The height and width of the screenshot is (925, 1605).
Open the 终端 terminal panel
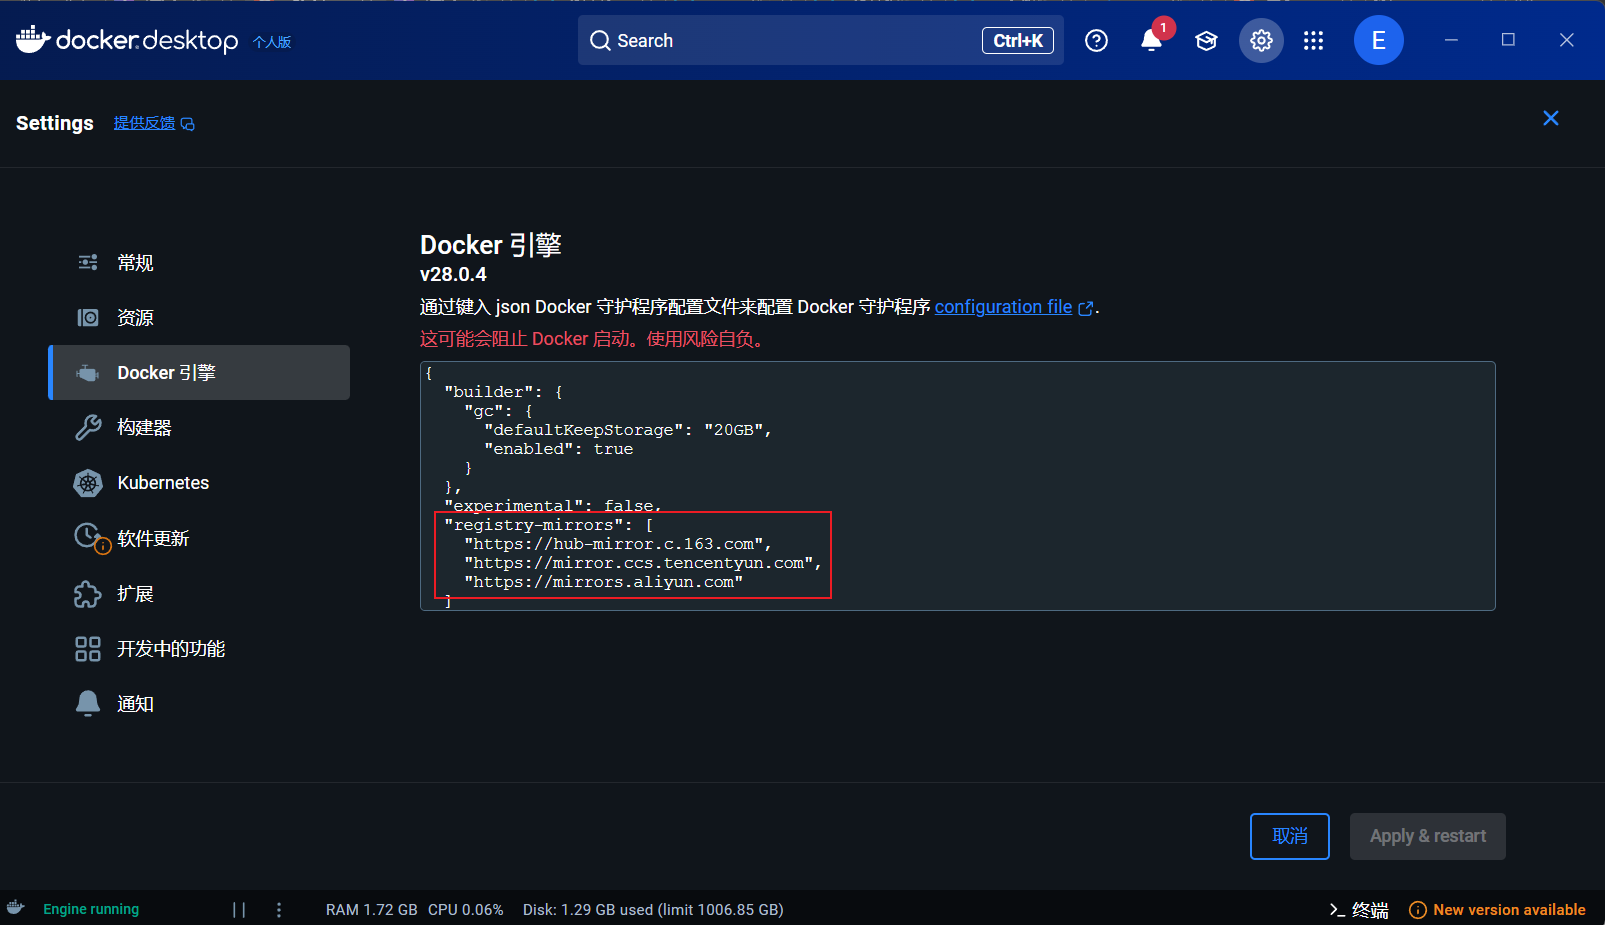1359,910
